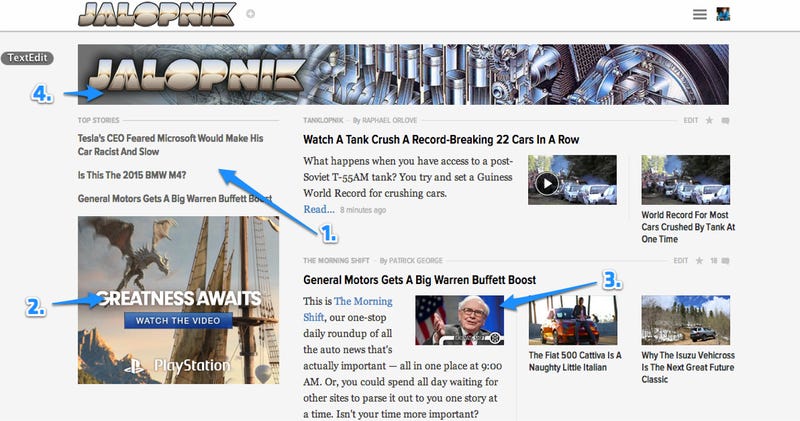
Task: Open the Read... link under the tank story
Action: (319, 209)
